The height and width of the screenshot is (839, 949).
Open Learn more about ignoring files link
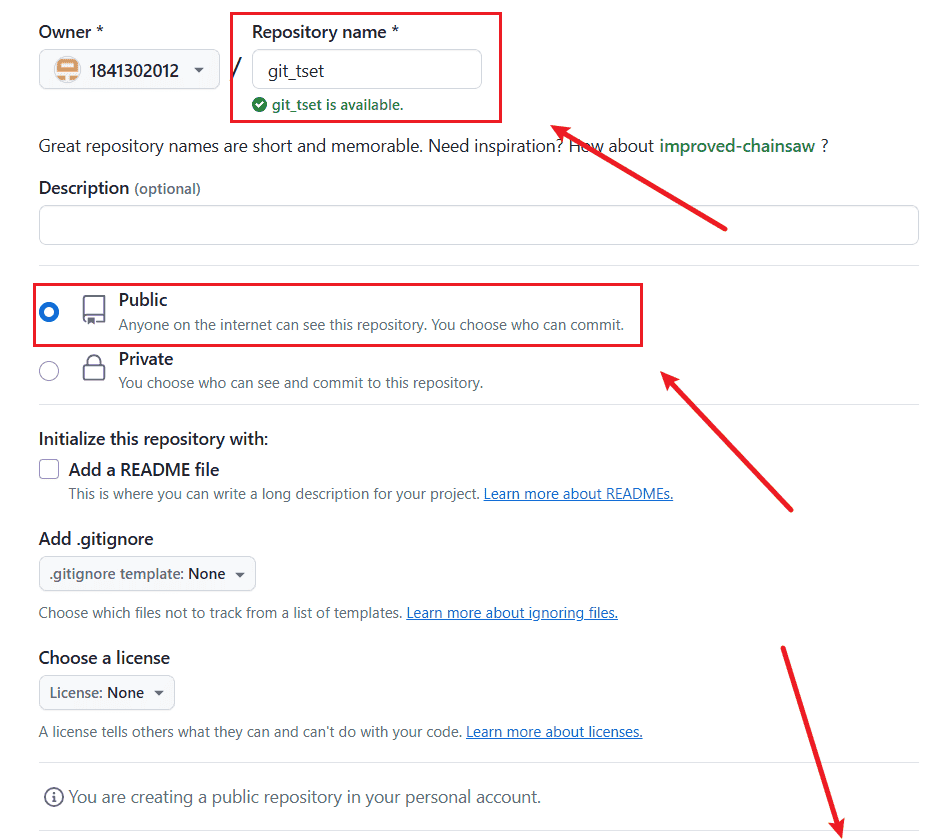point(512,613)
